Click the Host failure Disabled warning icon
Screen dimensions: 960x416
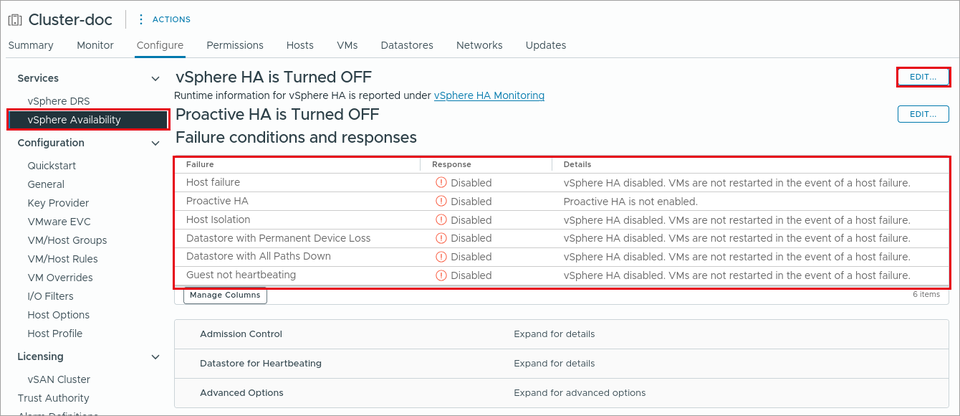[x=441, y=183]
